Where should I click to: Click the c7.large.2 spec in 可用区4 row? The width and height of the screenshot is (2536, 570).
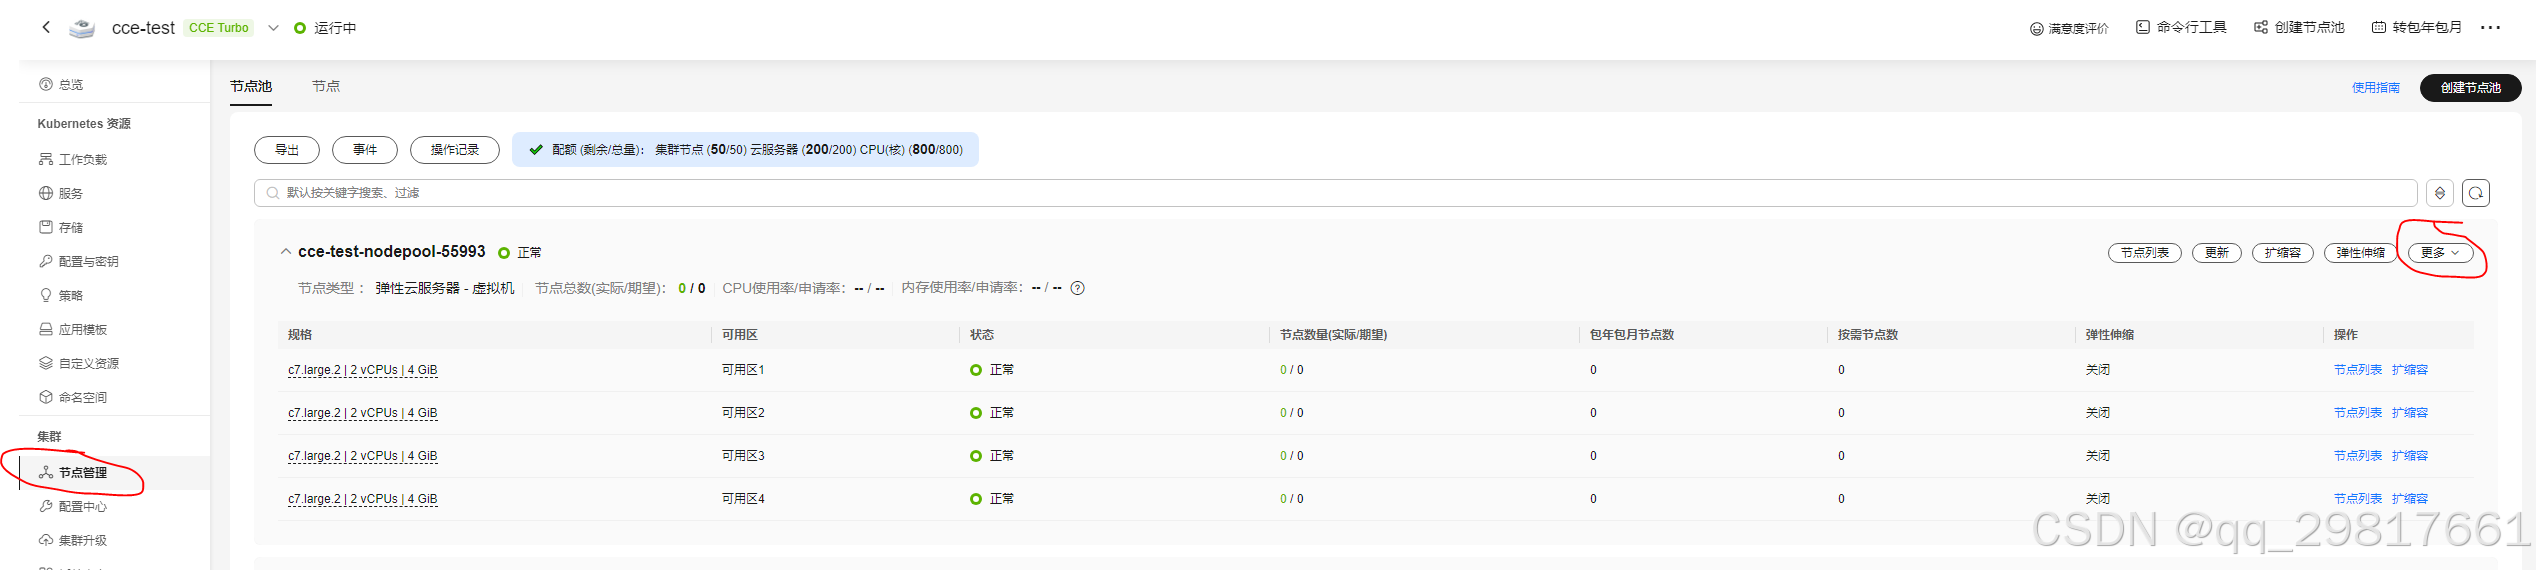[x=363, y=499]
